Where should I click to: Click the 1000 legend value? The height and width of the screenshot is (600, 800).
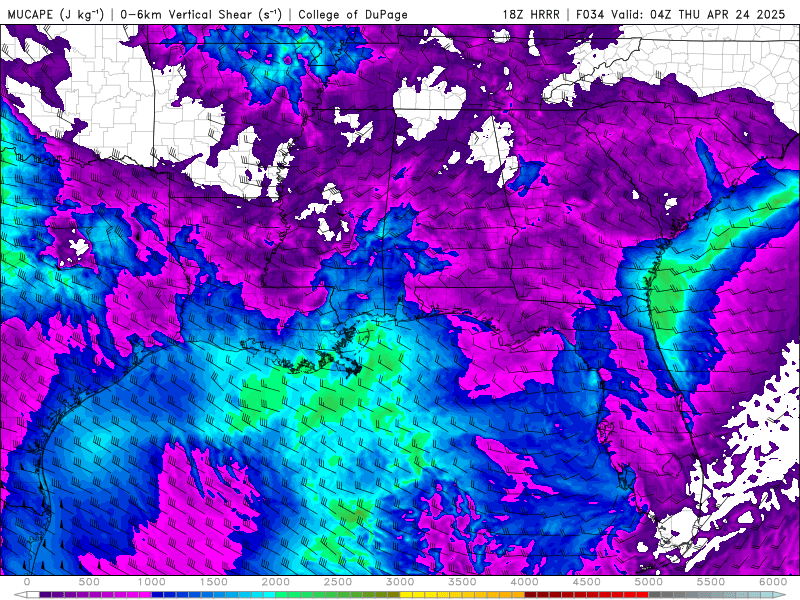point(152,582)
